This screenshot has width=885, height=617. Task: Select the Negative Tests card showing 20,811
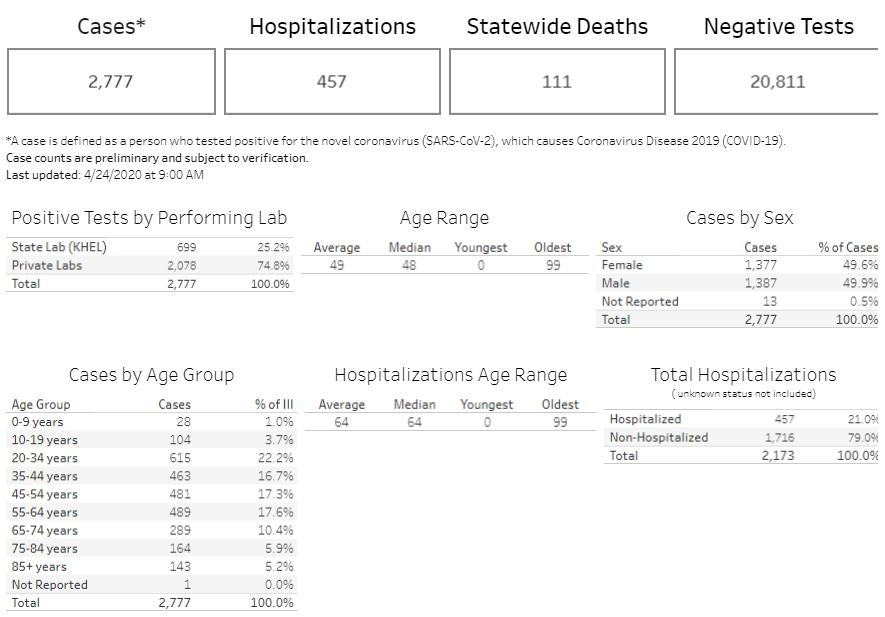pyautogui.click(x=777, y=82)
